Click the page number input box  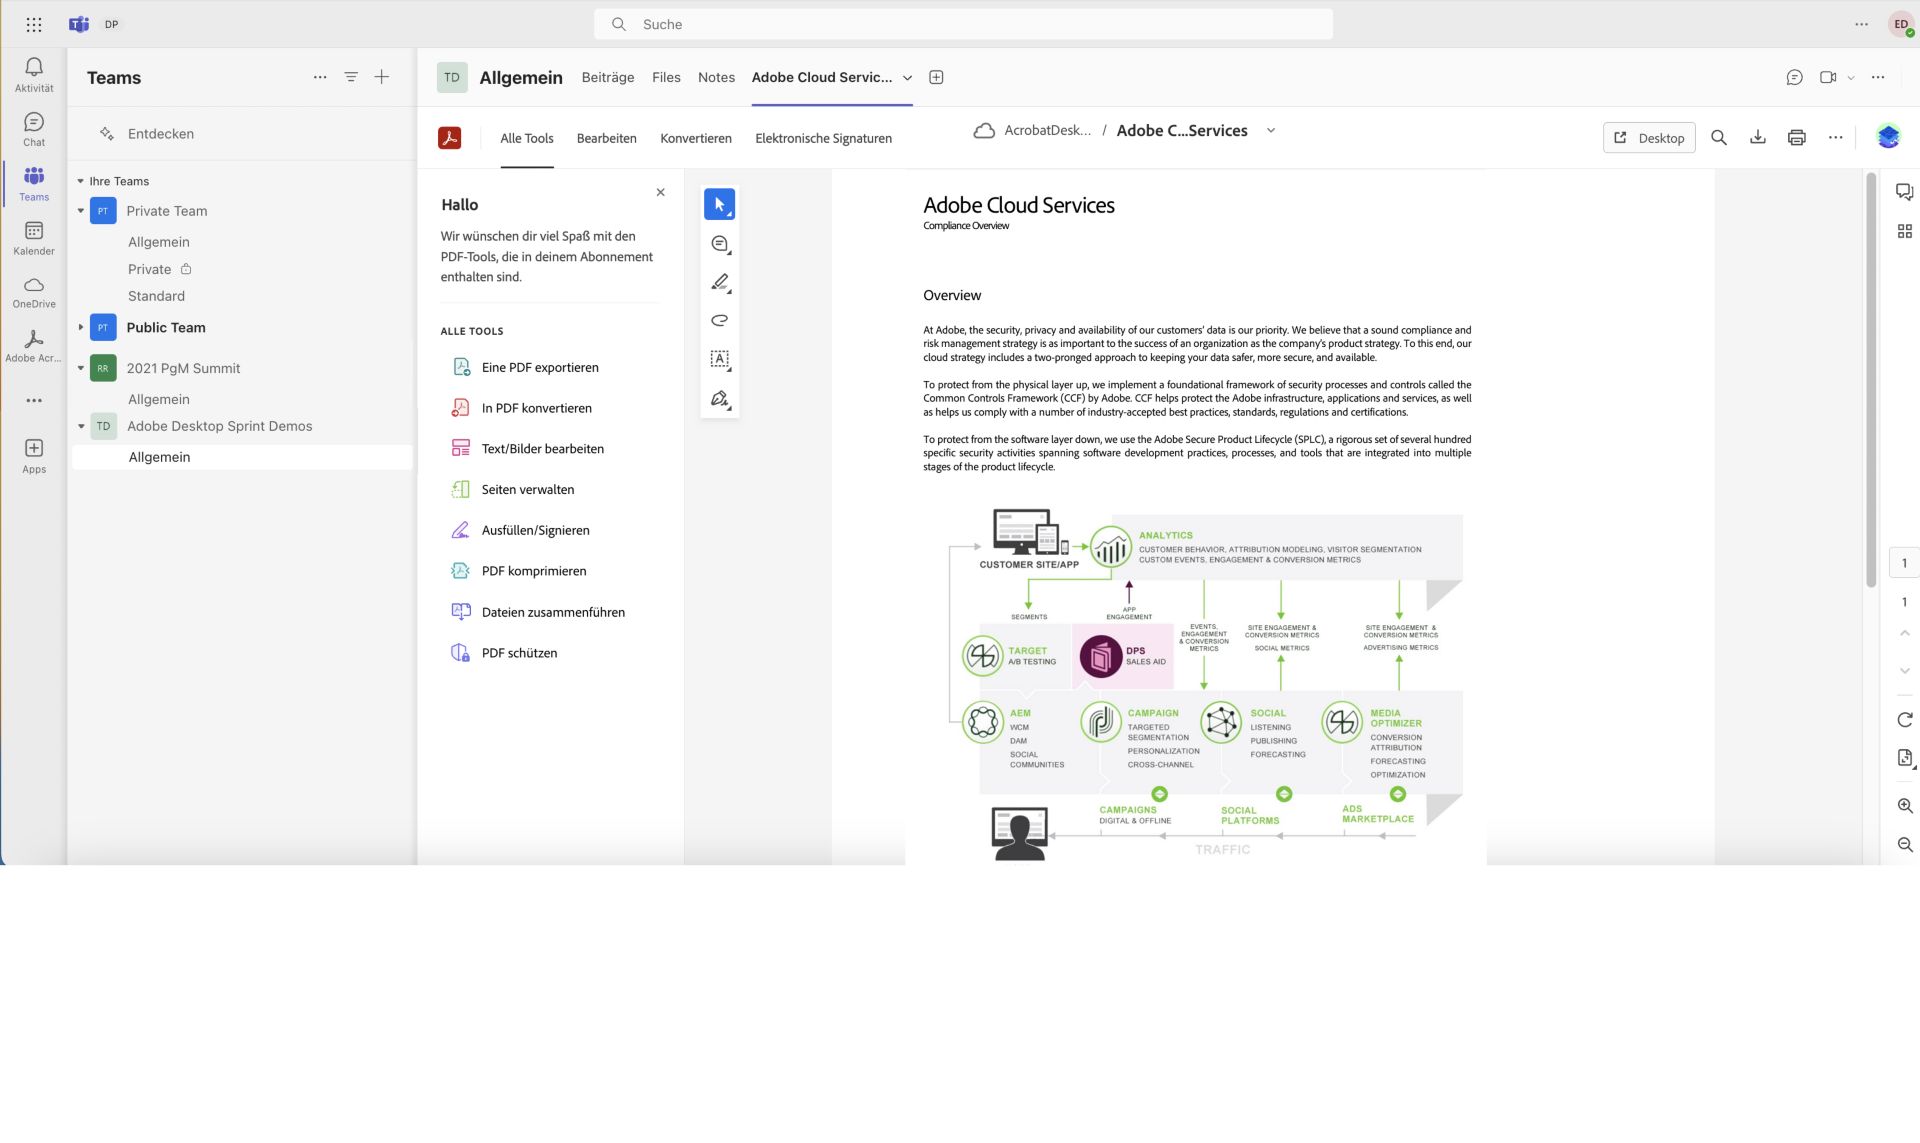tap(1904, 563)
